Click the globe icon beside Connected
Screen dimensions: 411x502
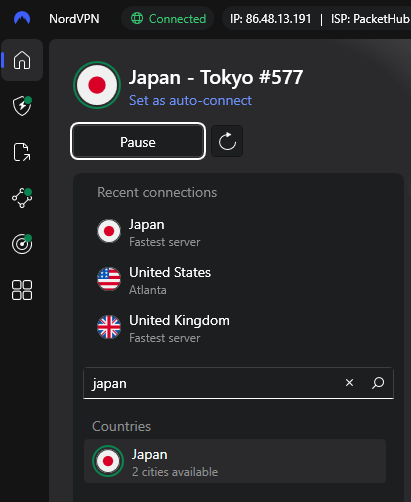[x=137, y=18]
